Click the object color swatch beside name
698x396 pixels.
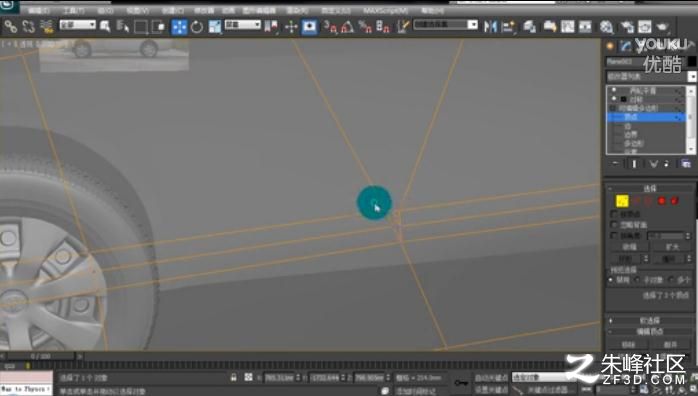click(x=692, y=61)
